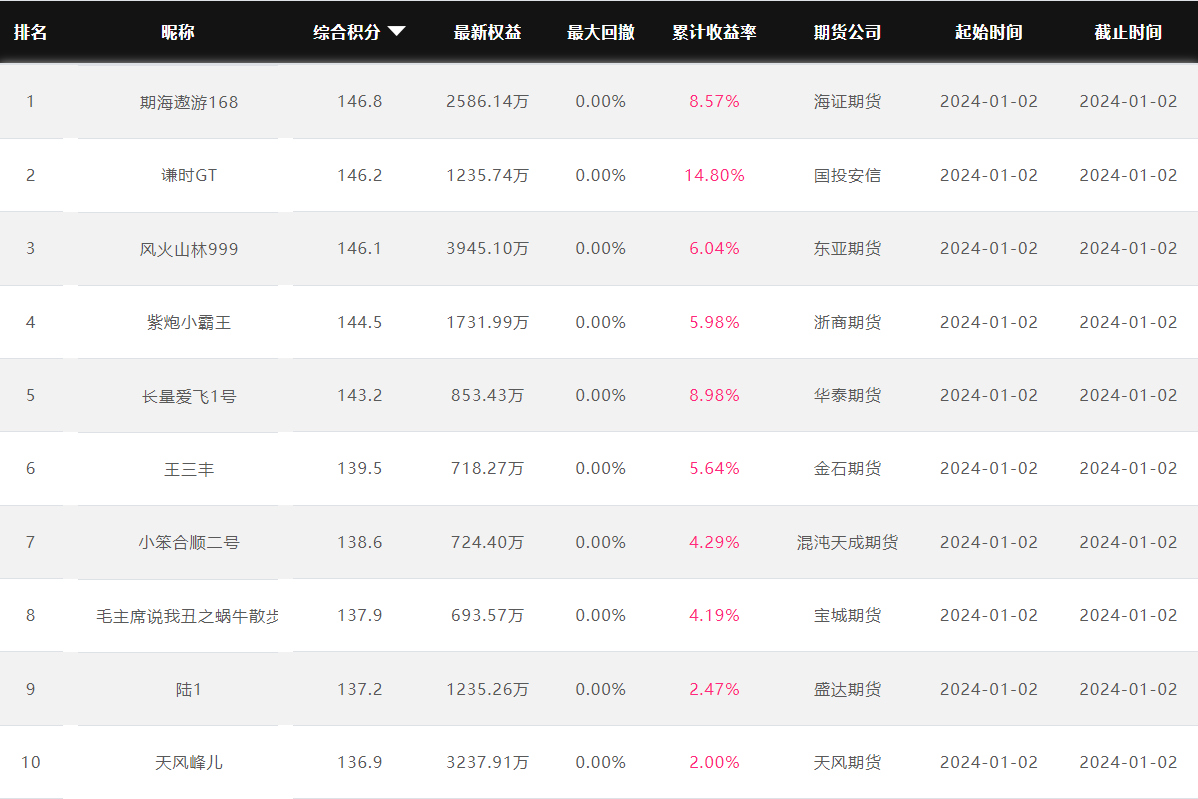The width and height of the screenshot is (1198, 799).
Task: Click return rate 14.80%
Action: 714,175
